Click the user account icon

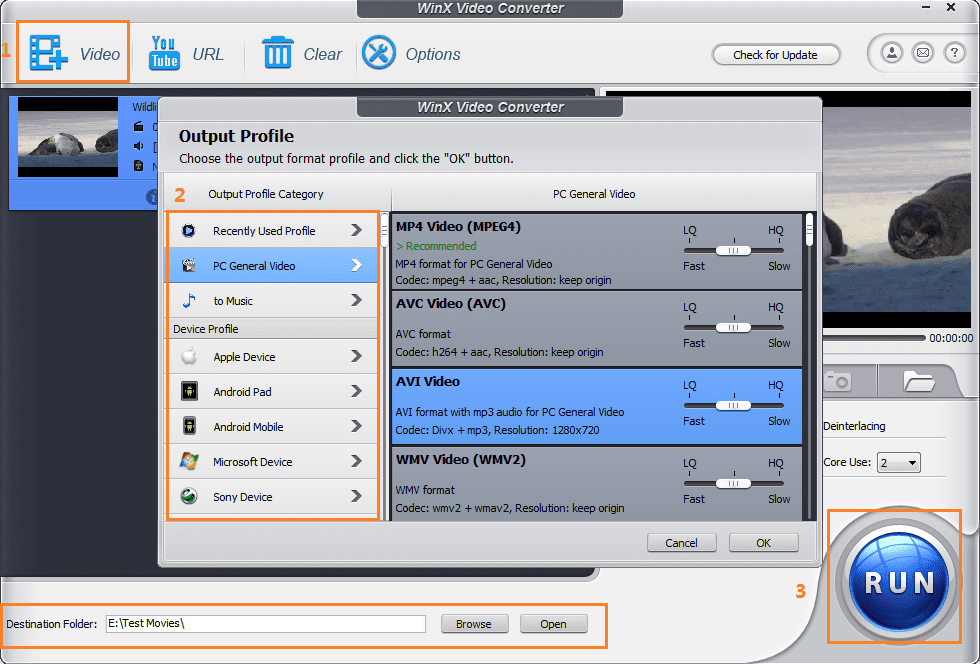tap(892, 53)
